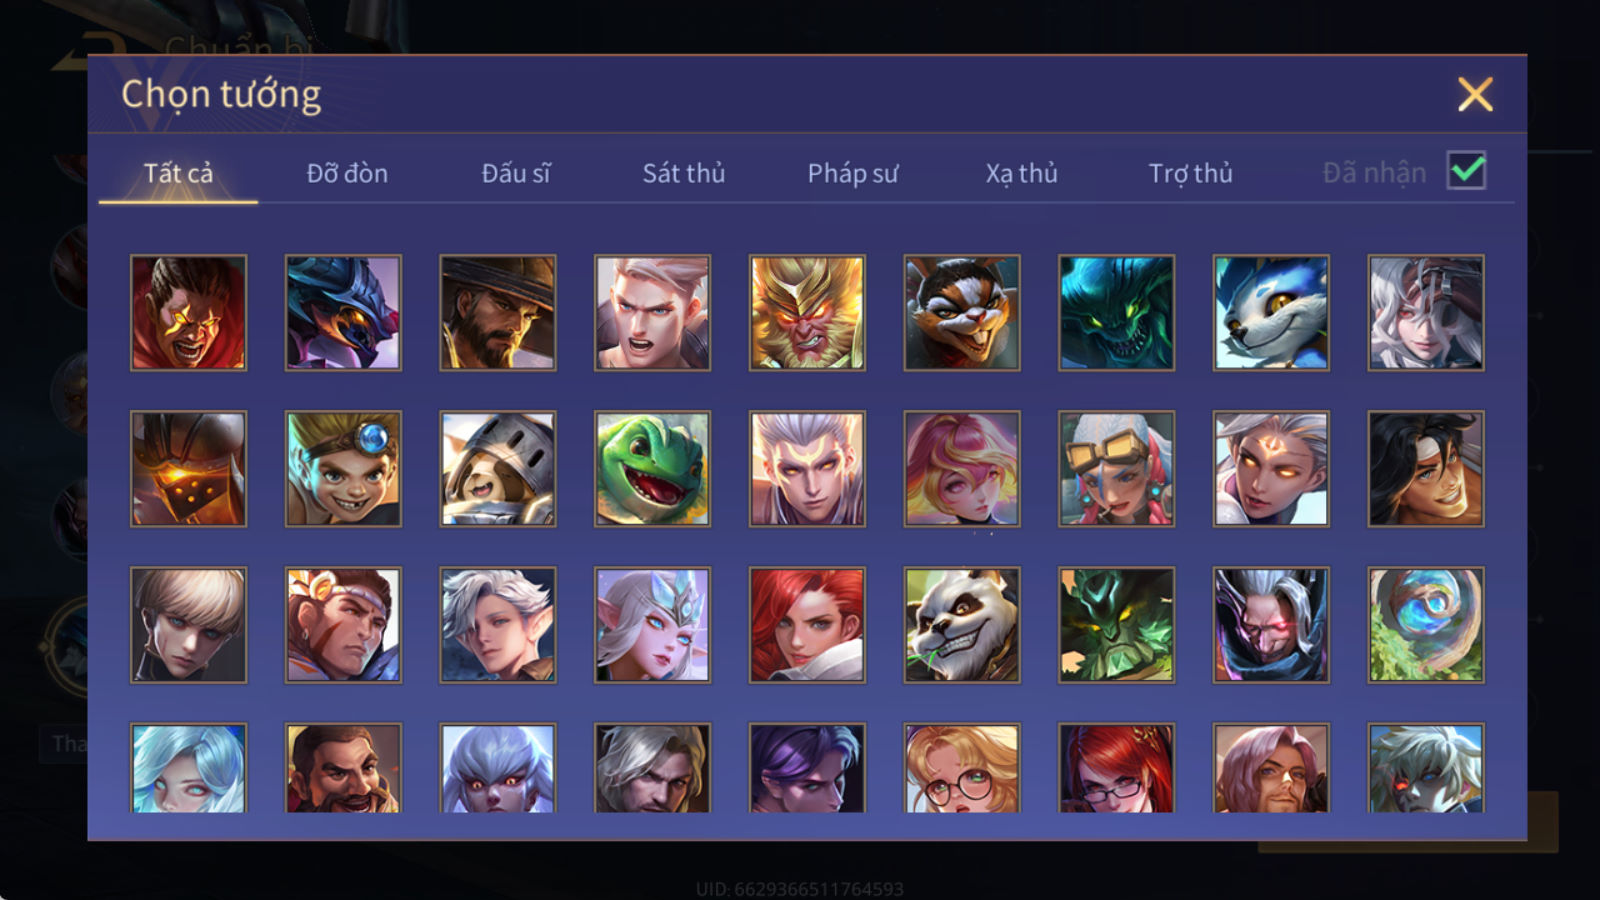
Task: Switch to the Trợ thủ tab
Action: coord(1190,173)
